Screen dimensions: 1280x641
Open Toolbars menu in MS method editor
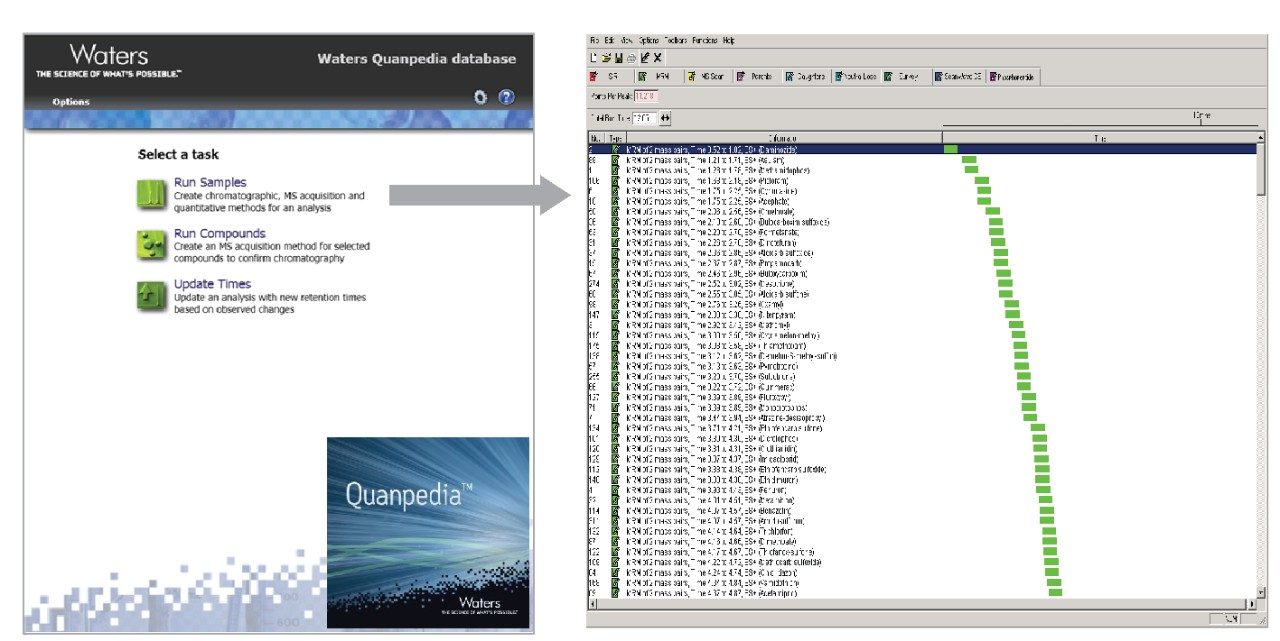click(x=674, y=40)
